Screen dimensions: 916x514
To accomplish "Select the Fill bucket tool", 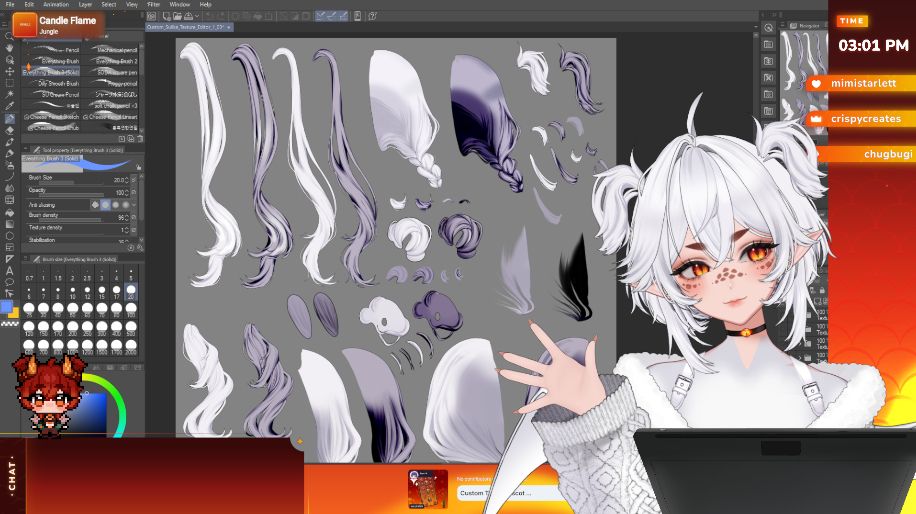I will click(9, 213).
